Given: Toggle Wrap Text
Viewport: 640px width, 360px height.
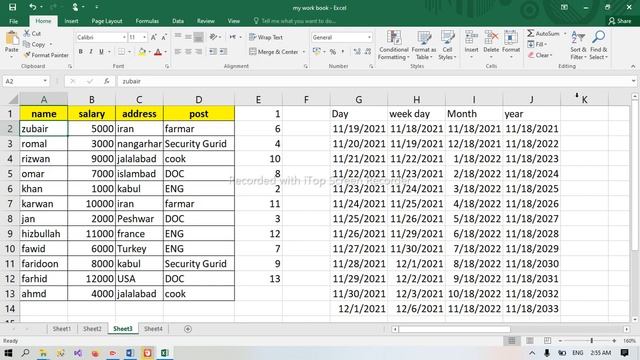Looking at the screenshot, I should 266,37.
